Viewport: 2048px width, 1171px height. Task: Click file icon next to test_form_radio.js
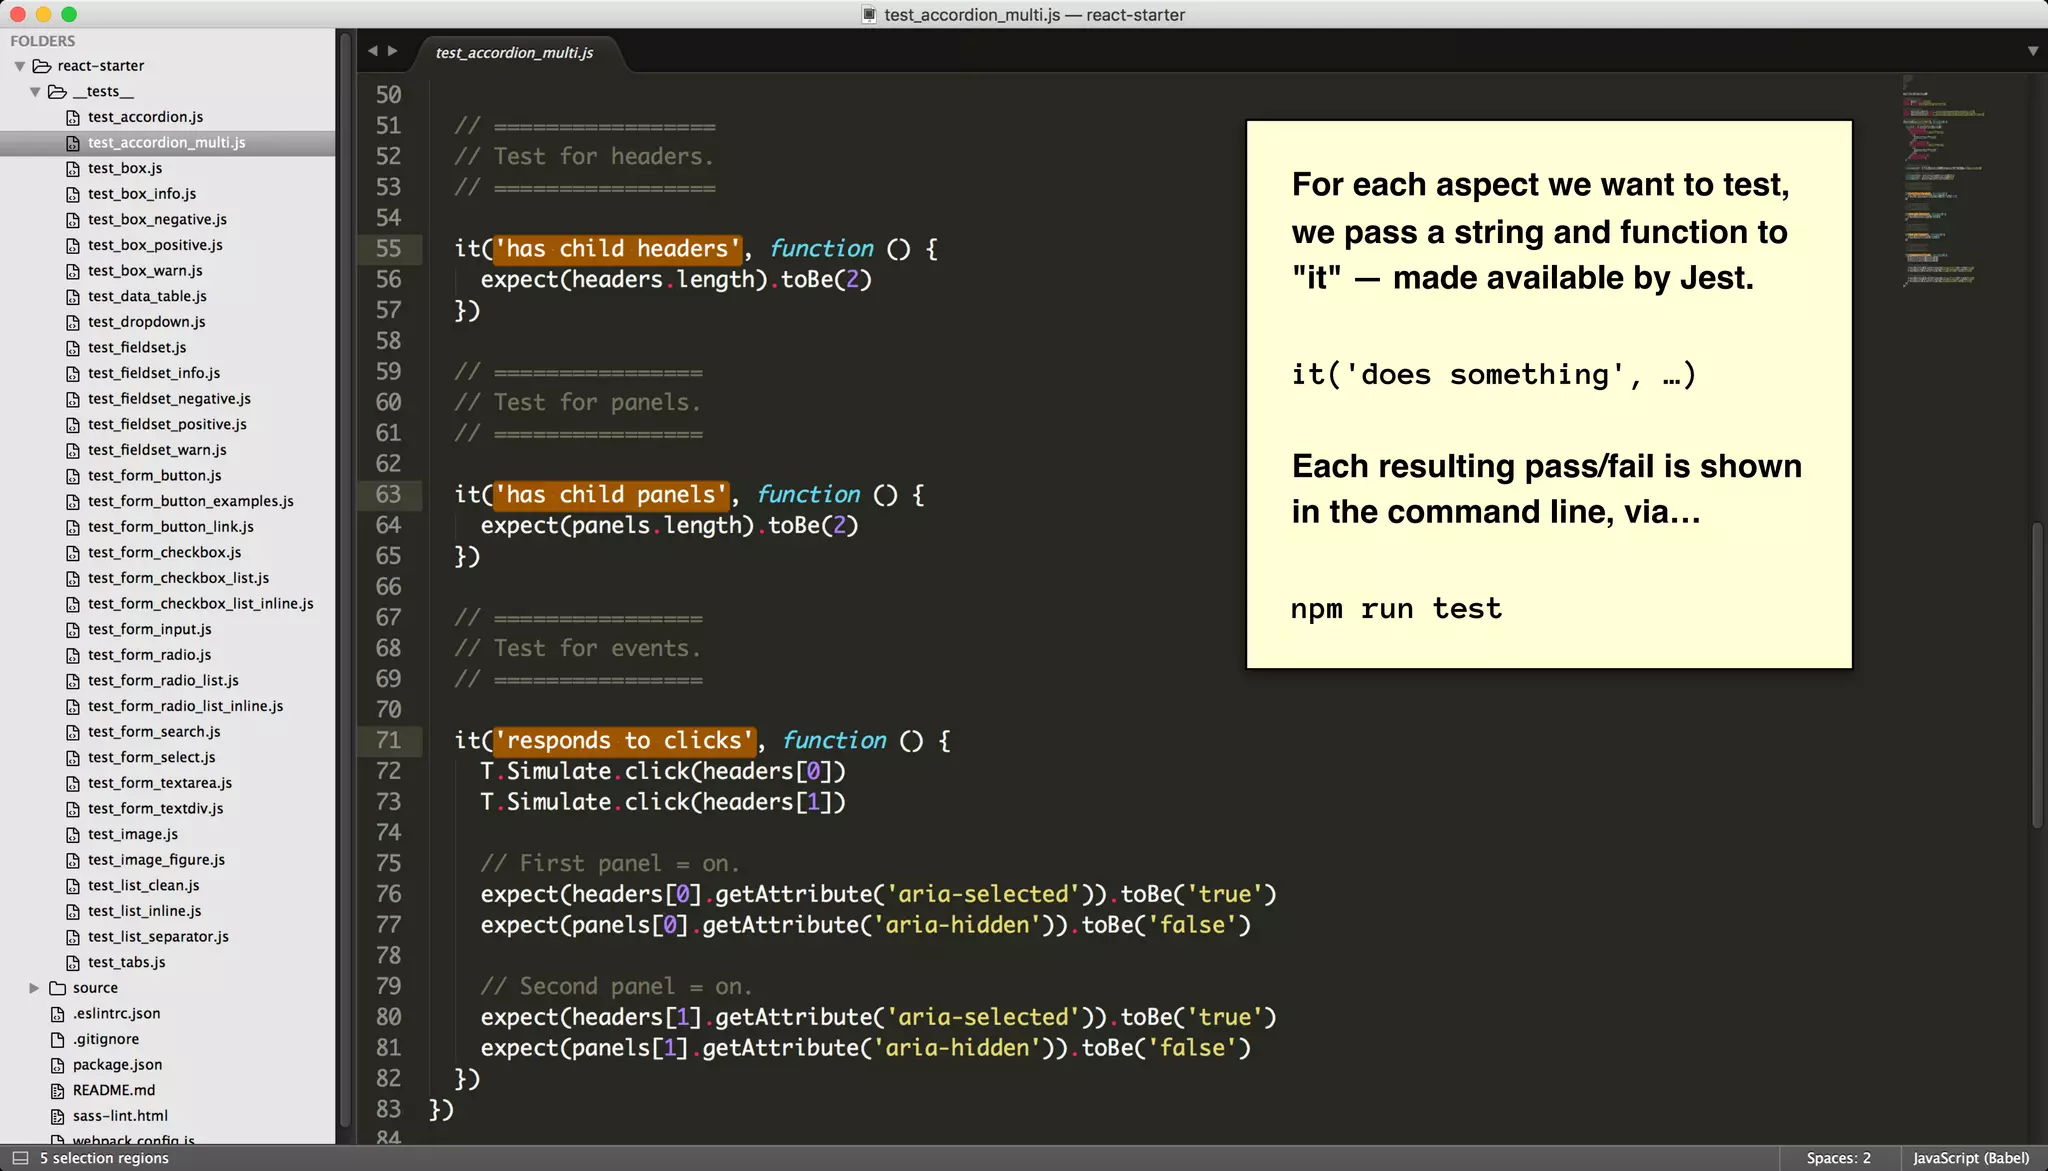[x=72, y=656]
